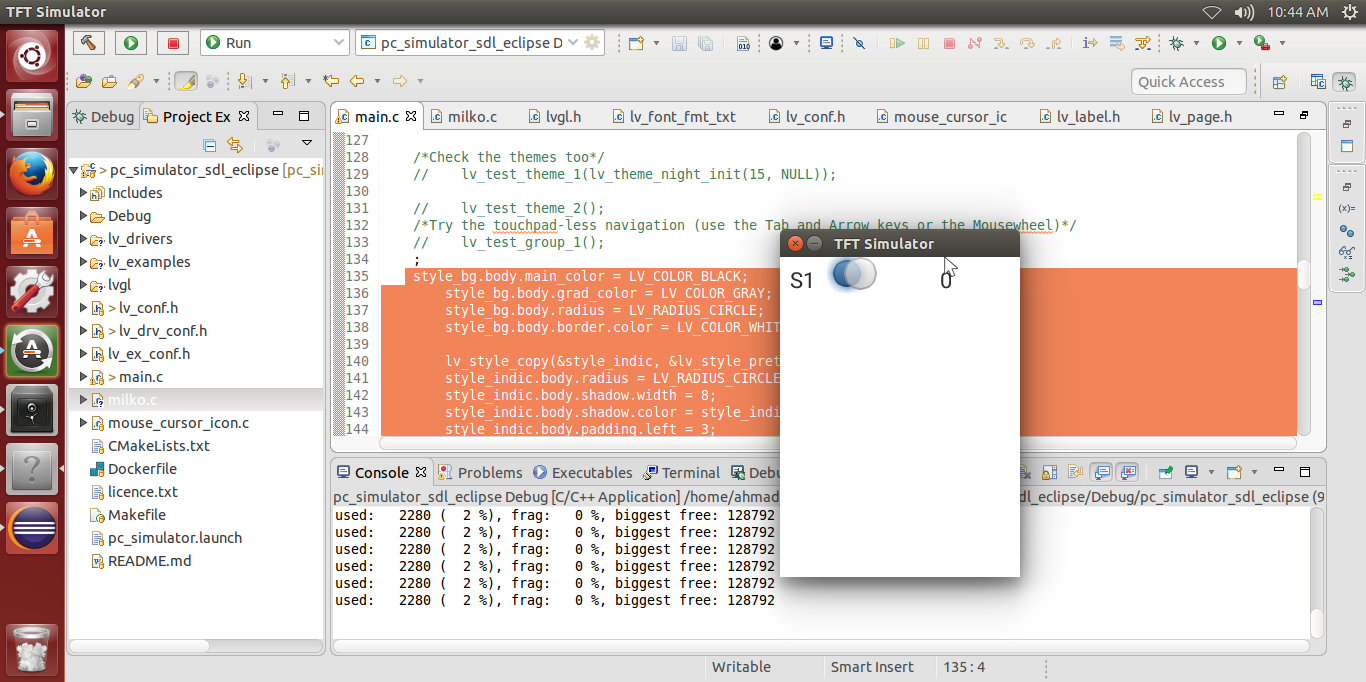Toggle the S1 switch in TFT Simulator

[854, 275]
